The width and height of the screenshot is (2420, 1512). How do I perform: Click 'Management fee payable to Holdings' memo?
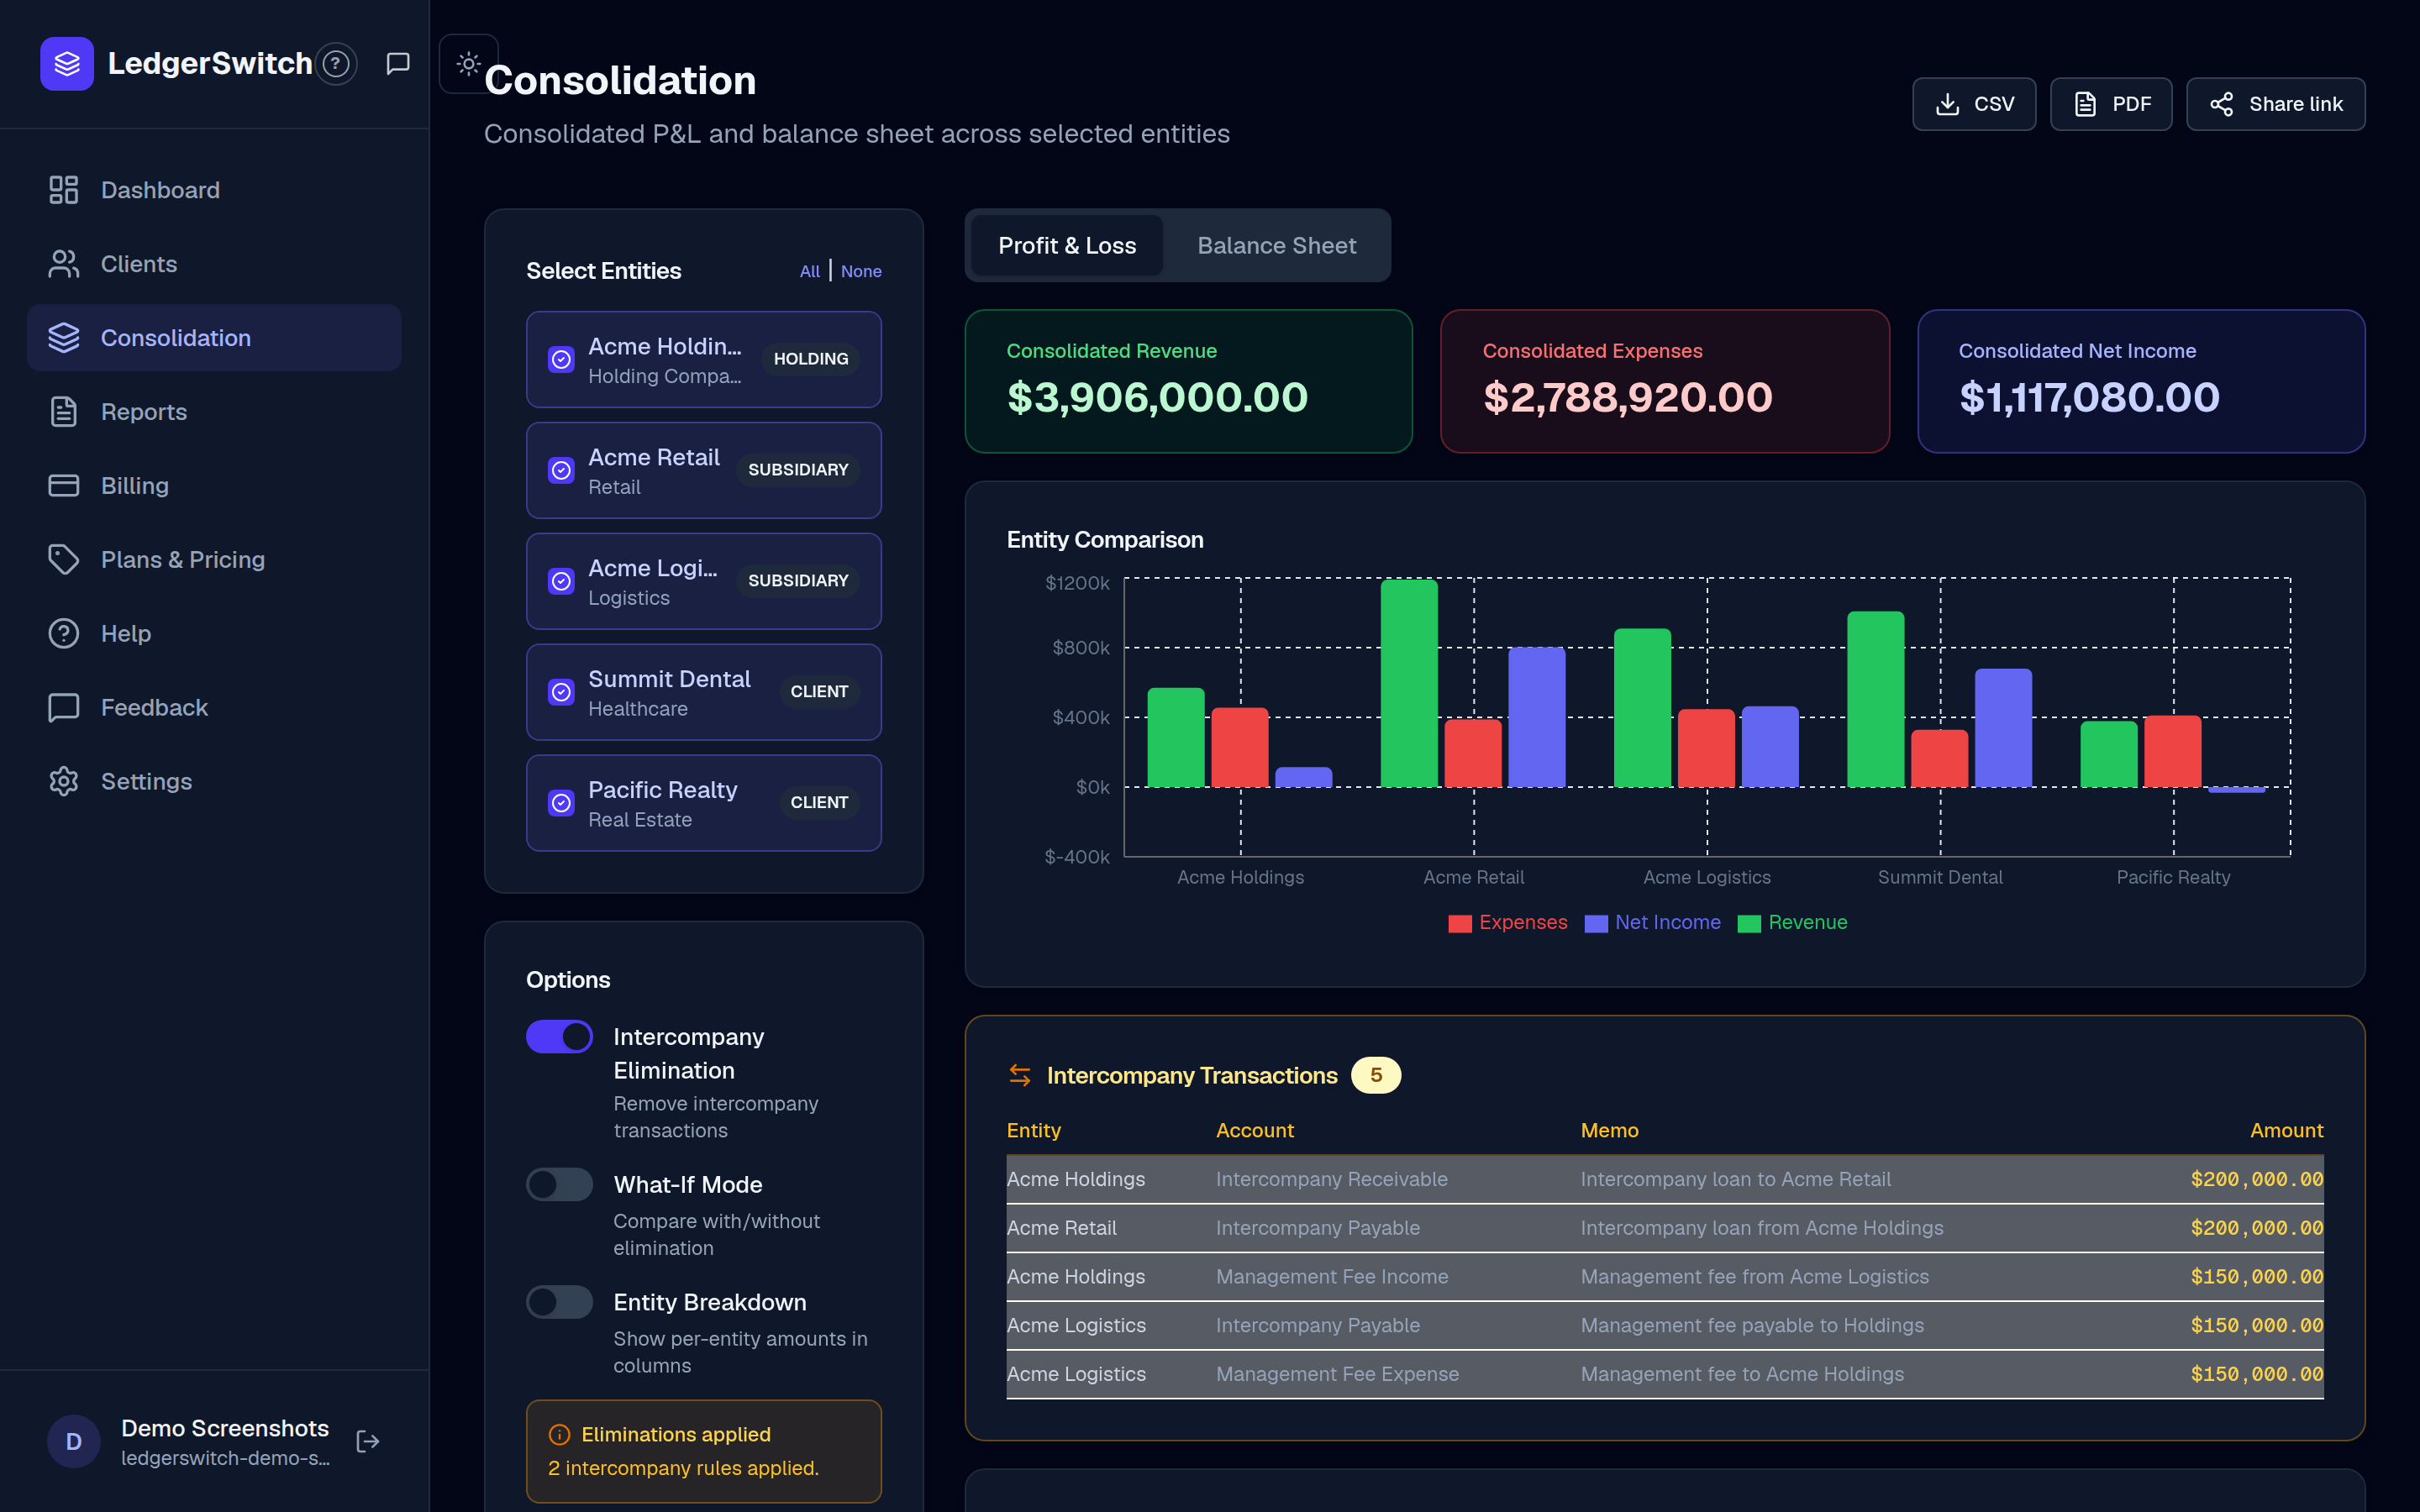pos(1752,1325)
